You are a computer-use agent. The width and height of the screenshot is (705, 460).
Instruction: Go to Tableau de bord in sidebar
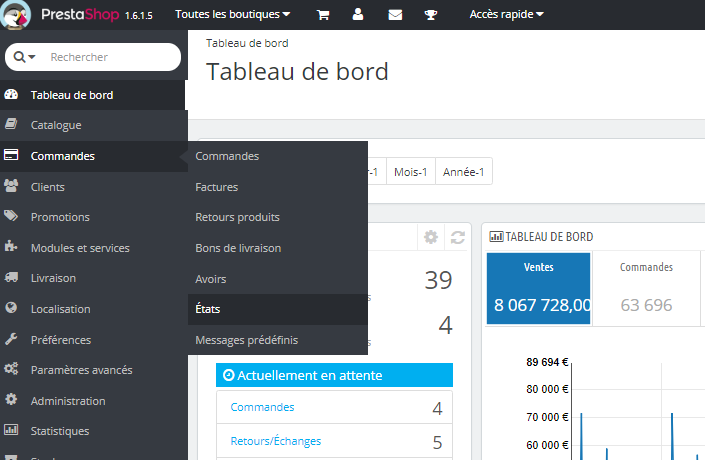92,95
